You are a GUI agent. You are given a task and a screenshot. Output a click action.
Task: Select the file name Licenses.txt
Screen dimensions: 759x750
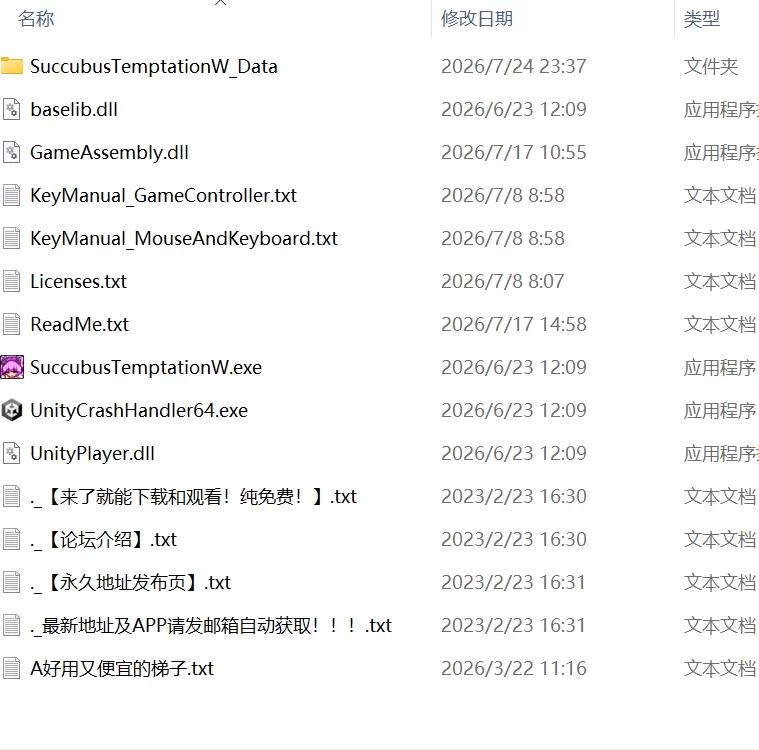click(x=78, y=281)
